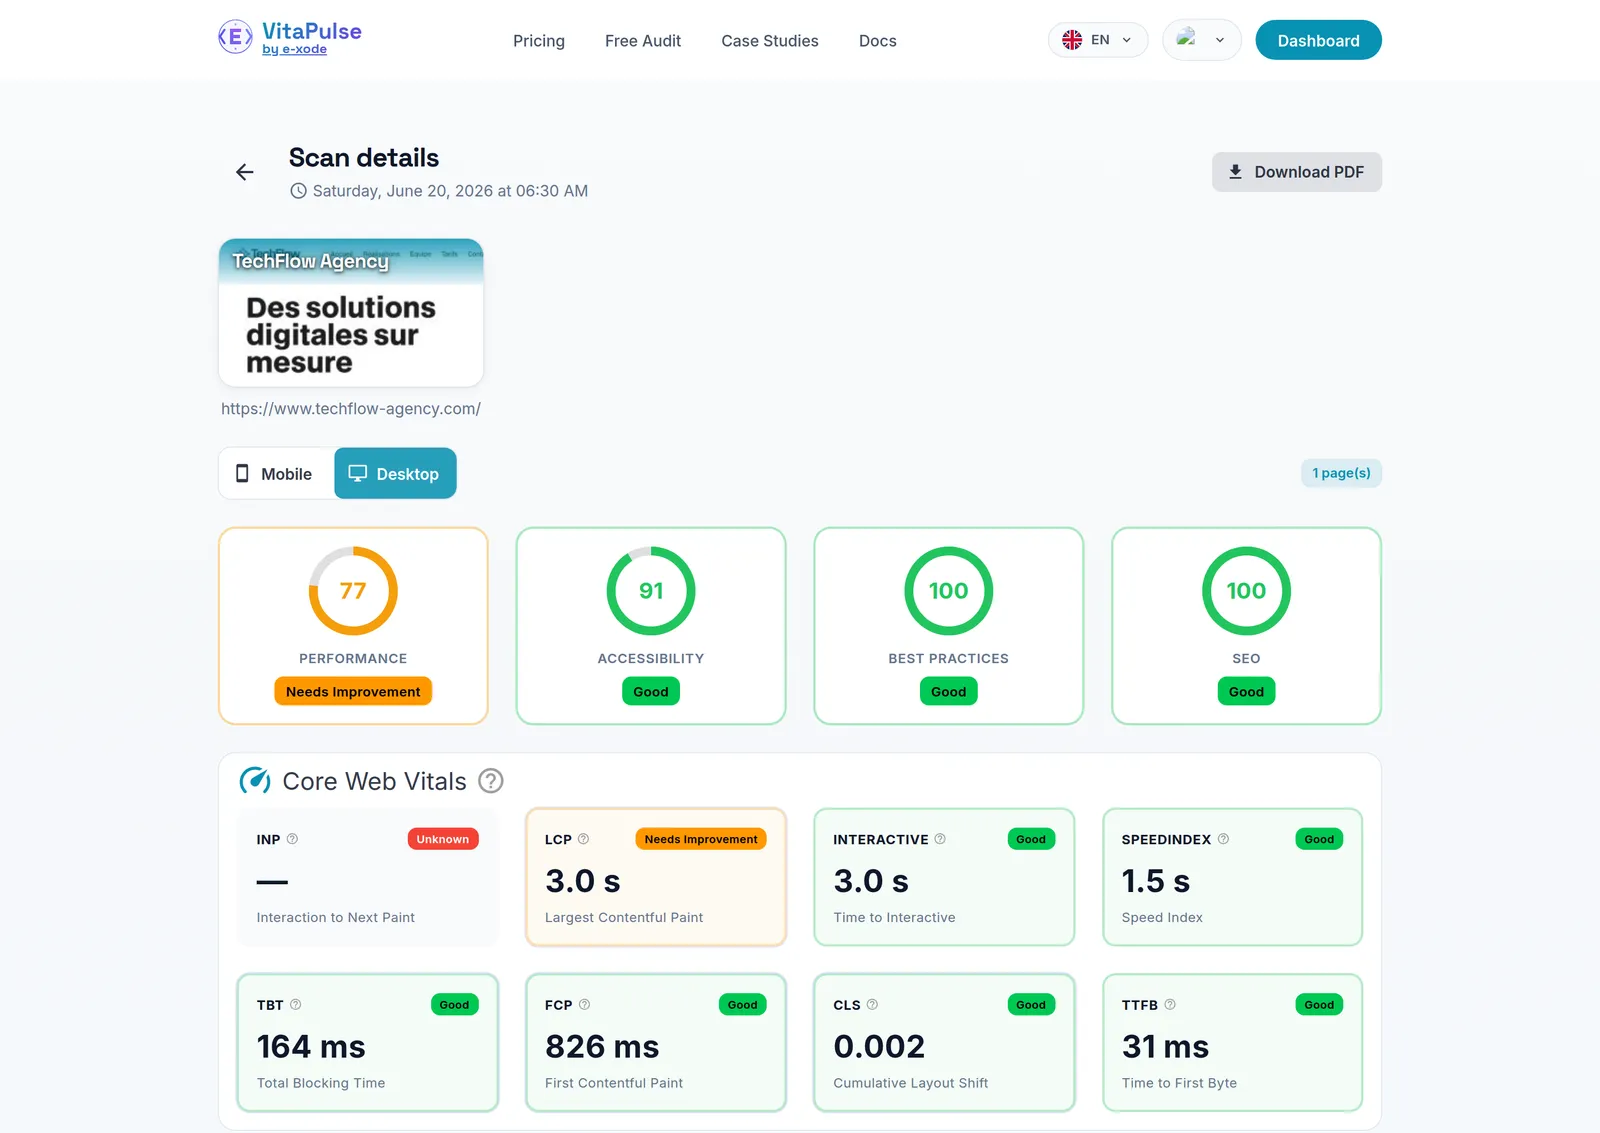Click the 1 page(s) badge

(x=1341, y=473)
